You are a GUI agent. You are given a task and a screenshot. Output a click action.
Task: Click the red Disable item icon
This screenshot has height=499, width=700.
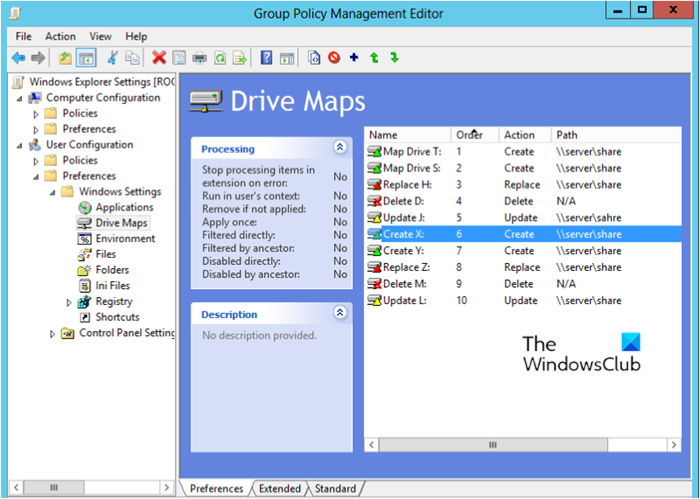tap(334, 58)
